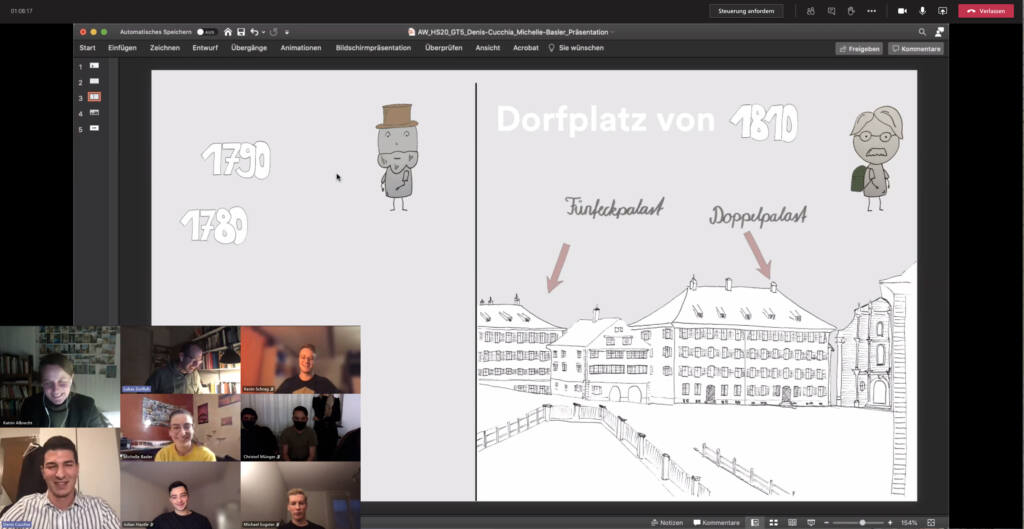The width and height of the screenshot is (1024, 529).
Task: Click the zoom slider in status bar
Action: coord(861,522)
